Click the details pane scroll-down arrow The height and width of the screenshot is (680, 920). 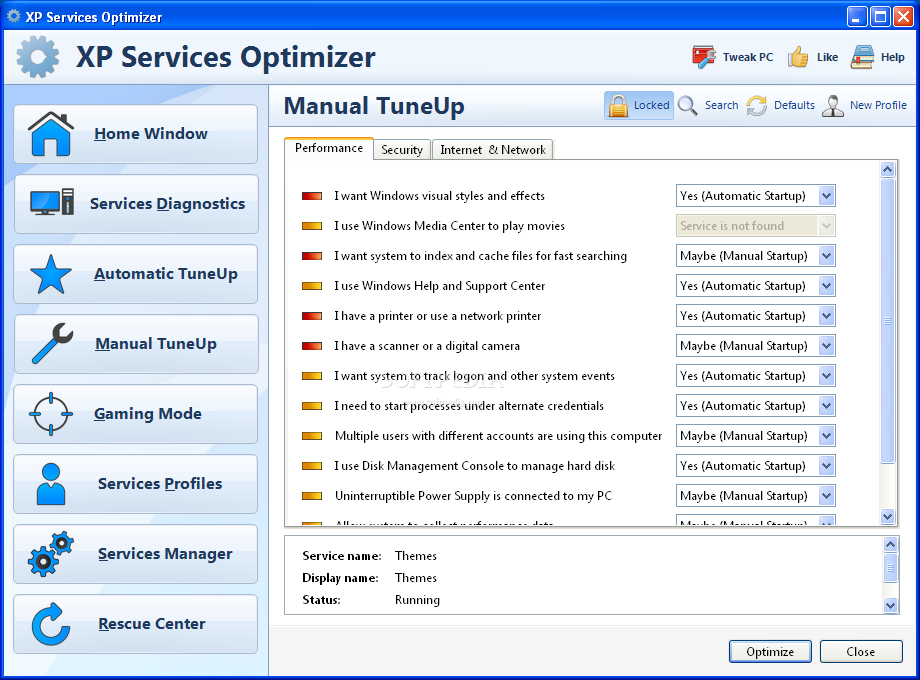891,605
